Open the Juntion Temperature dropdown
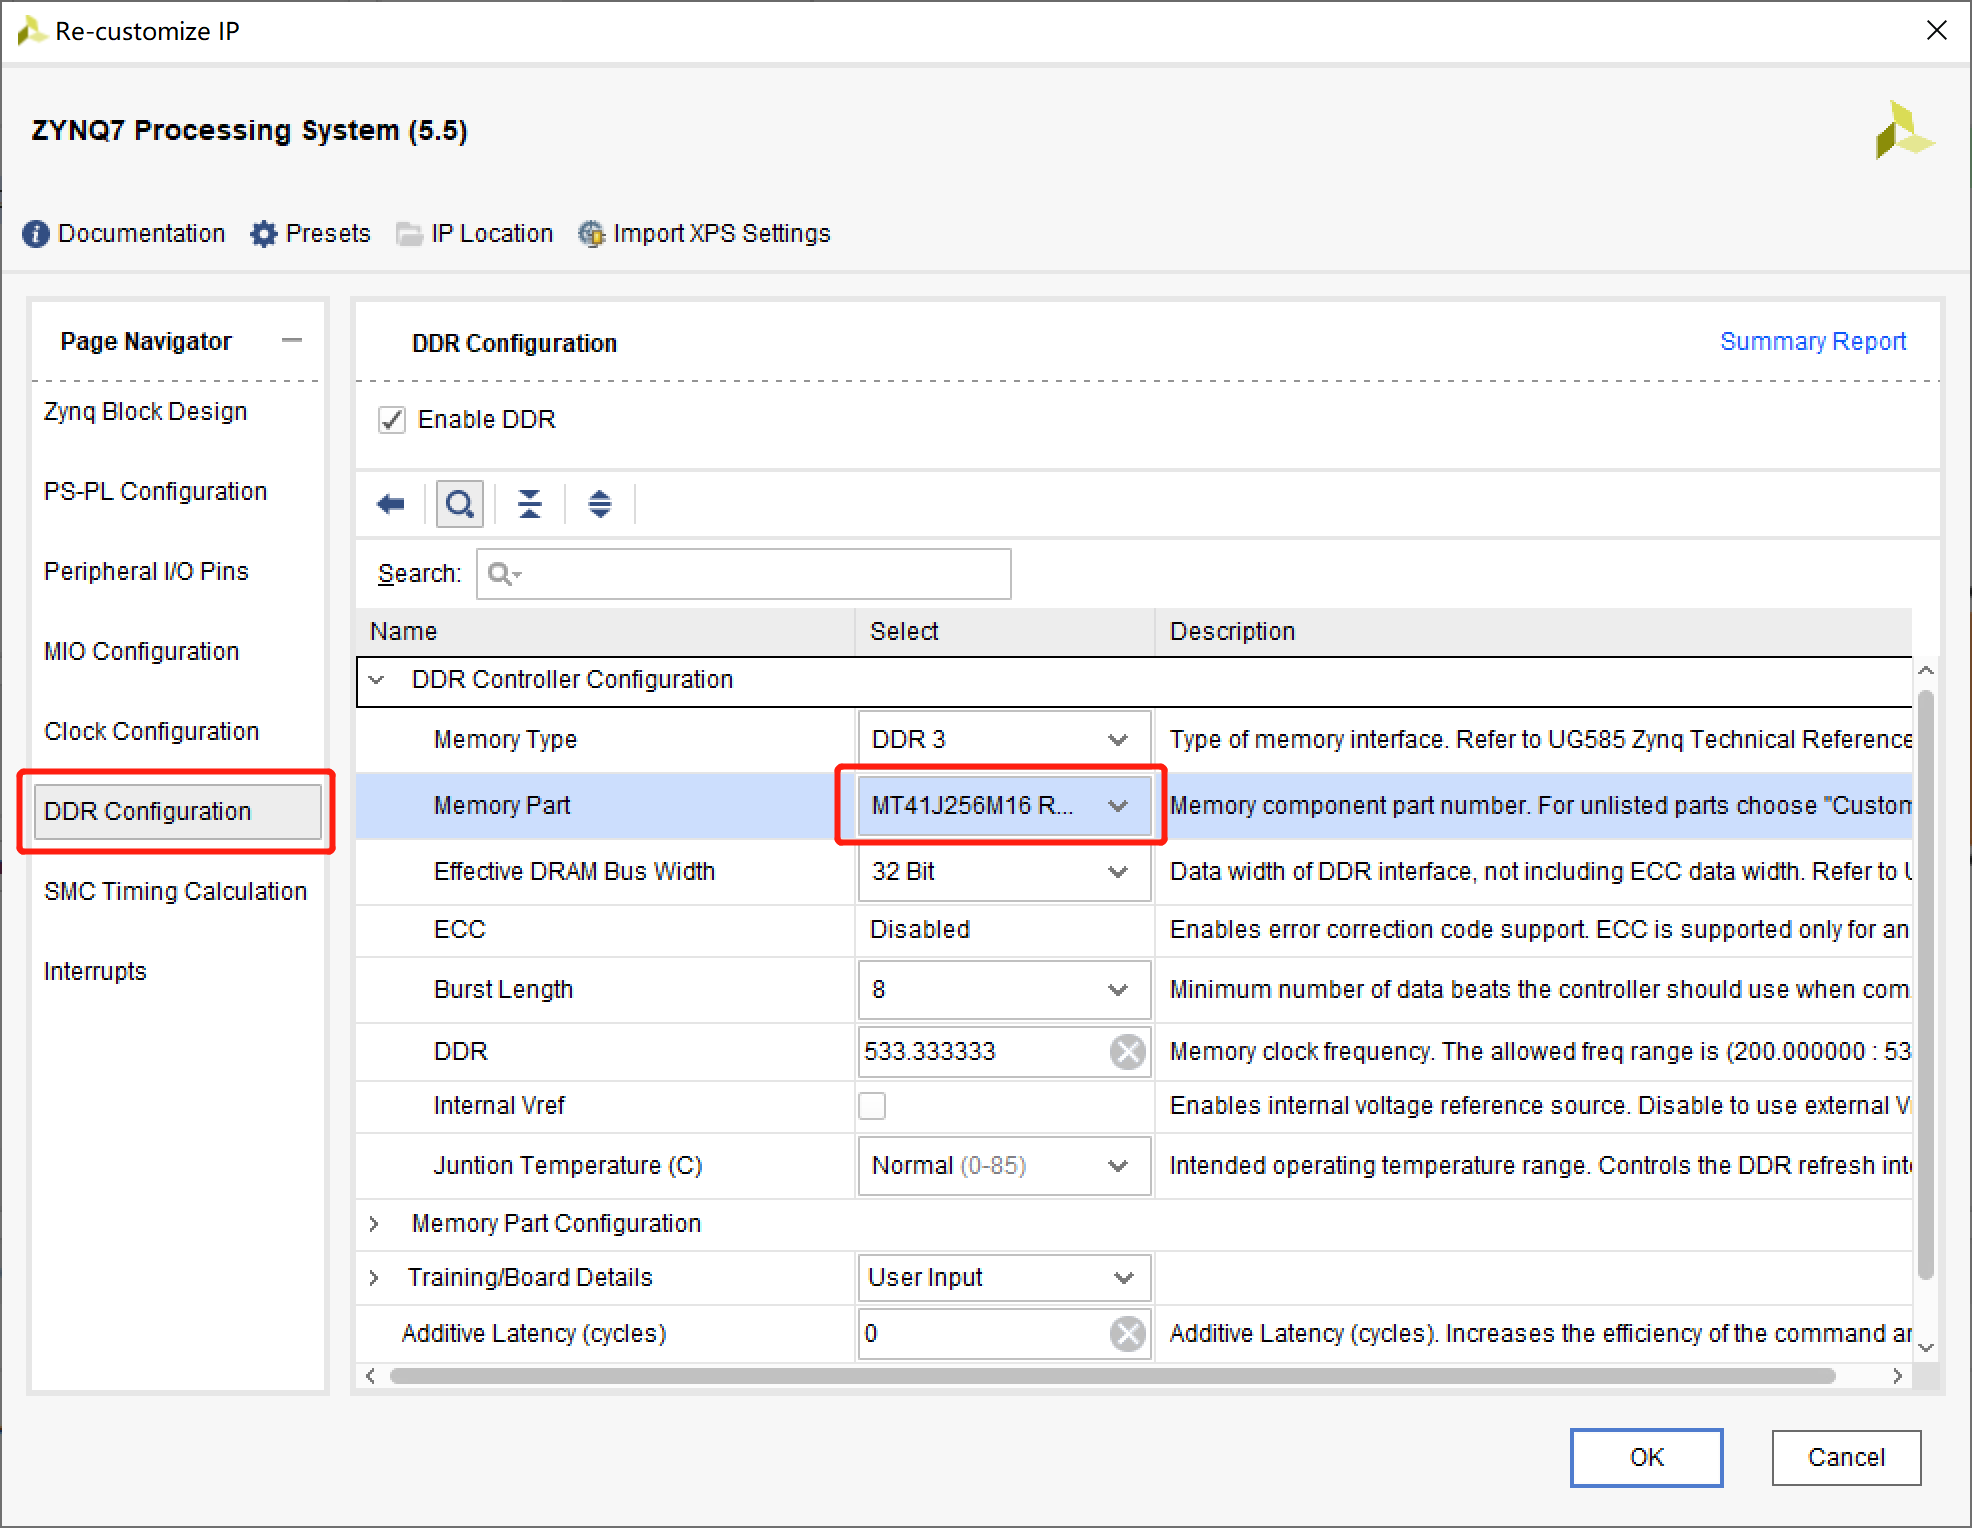The image size is (1972, 1528). (1004, 1166)
